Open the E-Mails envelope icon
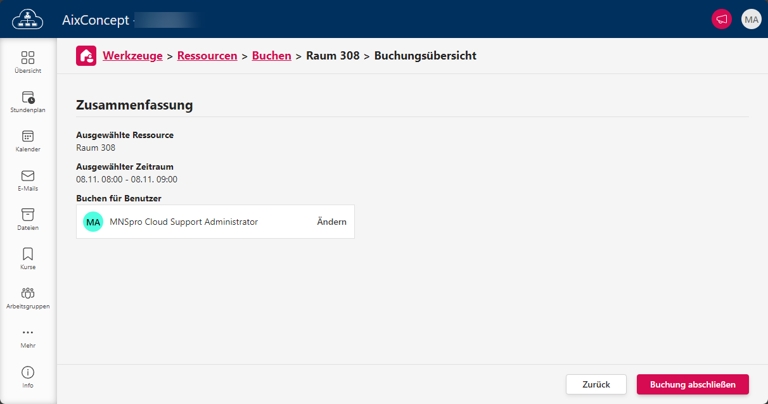768x404 pixels. tap(28, 176)
